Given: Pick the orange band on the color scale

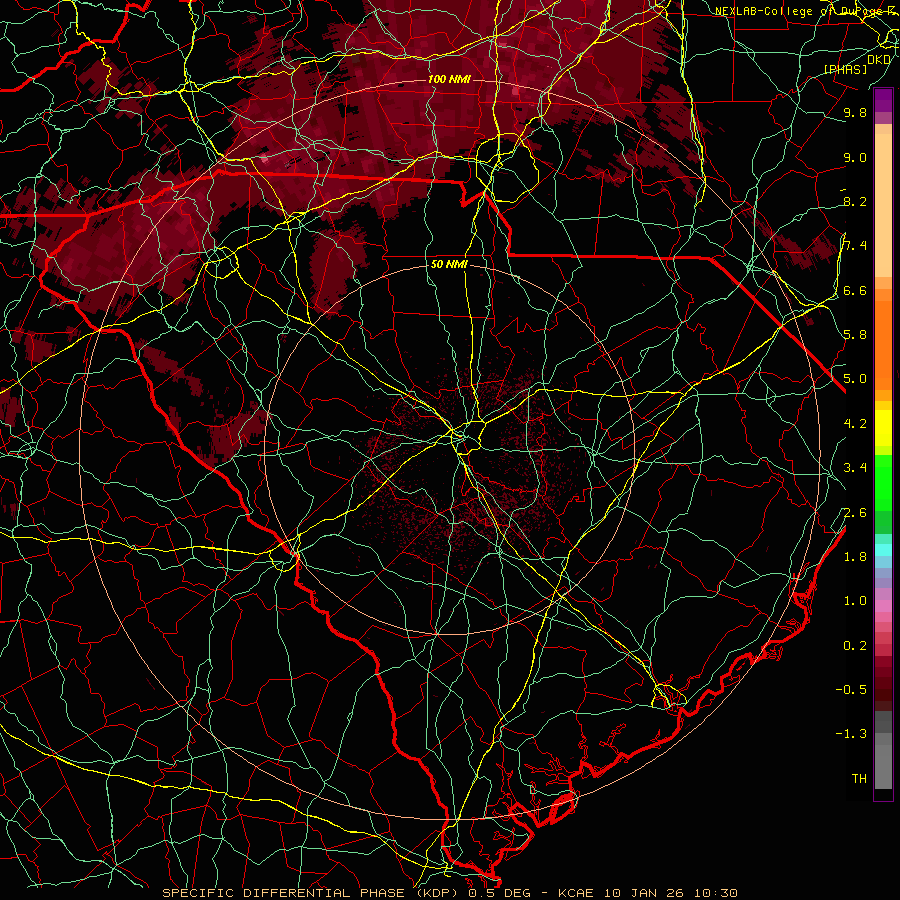Looking at the screenshot, I should point(883,344).
